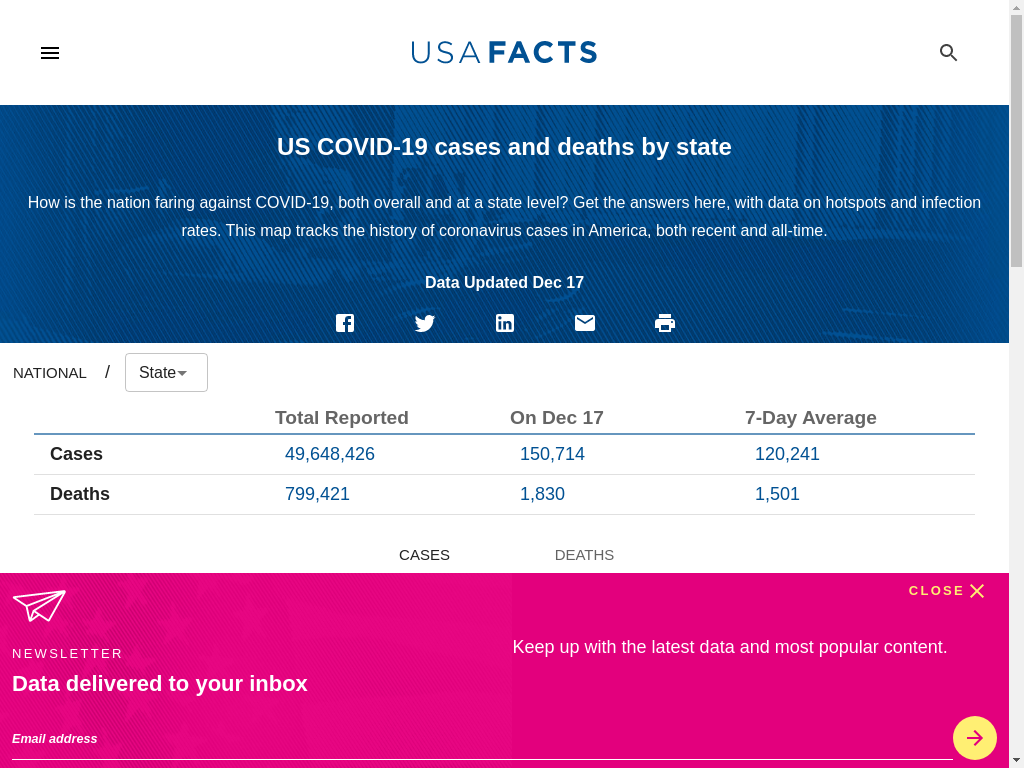
Task: Select the National breadcrumb link
Action: pyautogui.click(x=50, y=373)
